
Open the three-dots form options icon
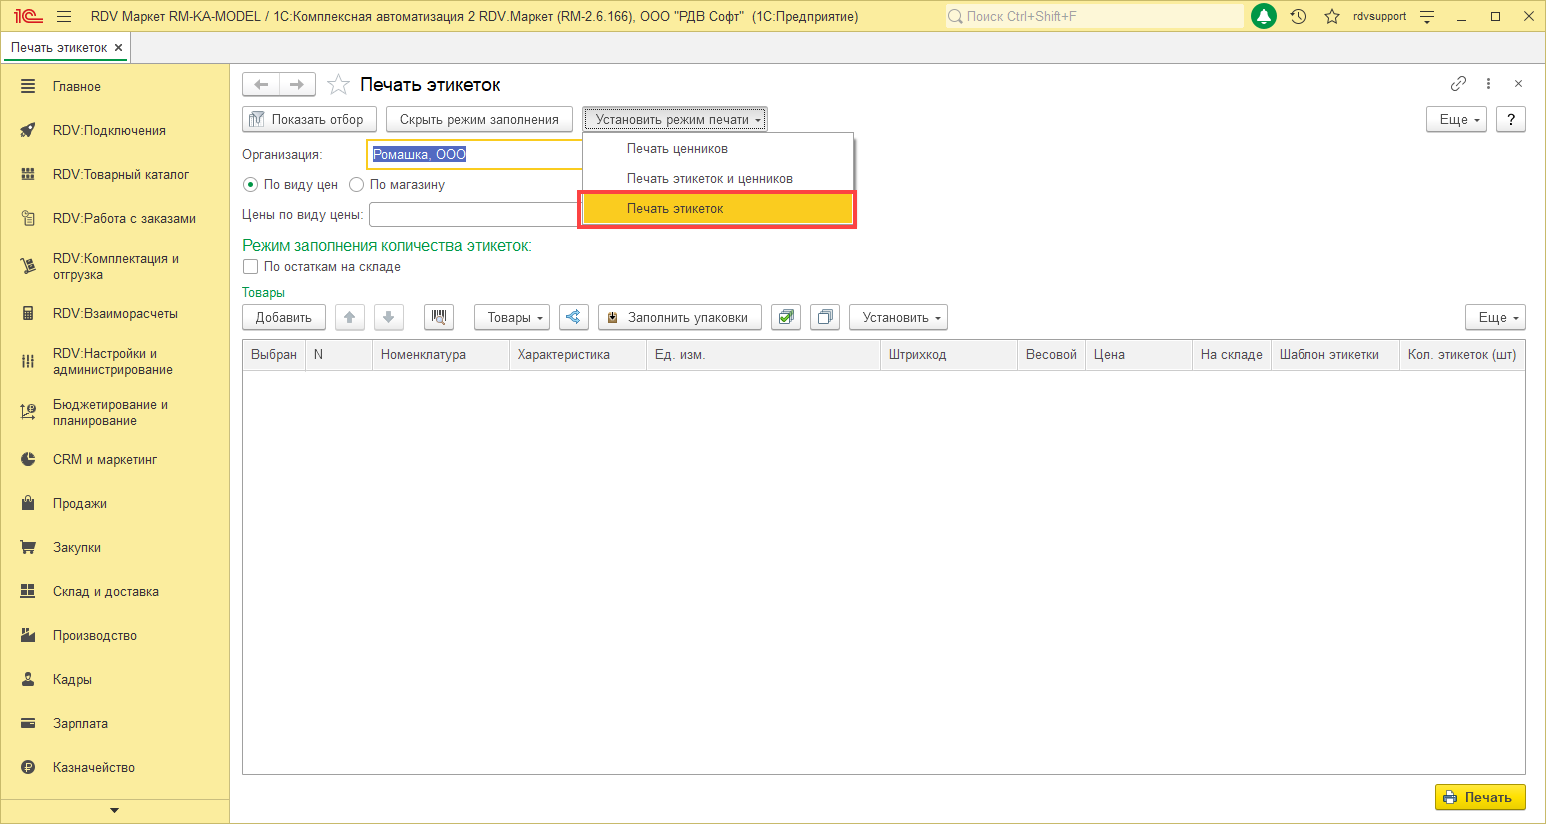pos(1488,84)
